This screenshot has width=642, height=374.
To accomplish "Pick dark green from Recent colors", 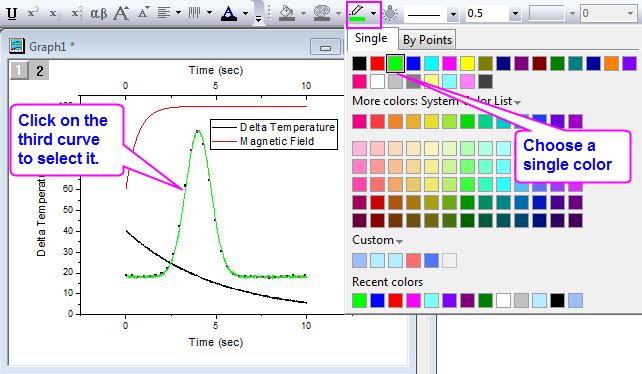I will click(x=485, y=300).
